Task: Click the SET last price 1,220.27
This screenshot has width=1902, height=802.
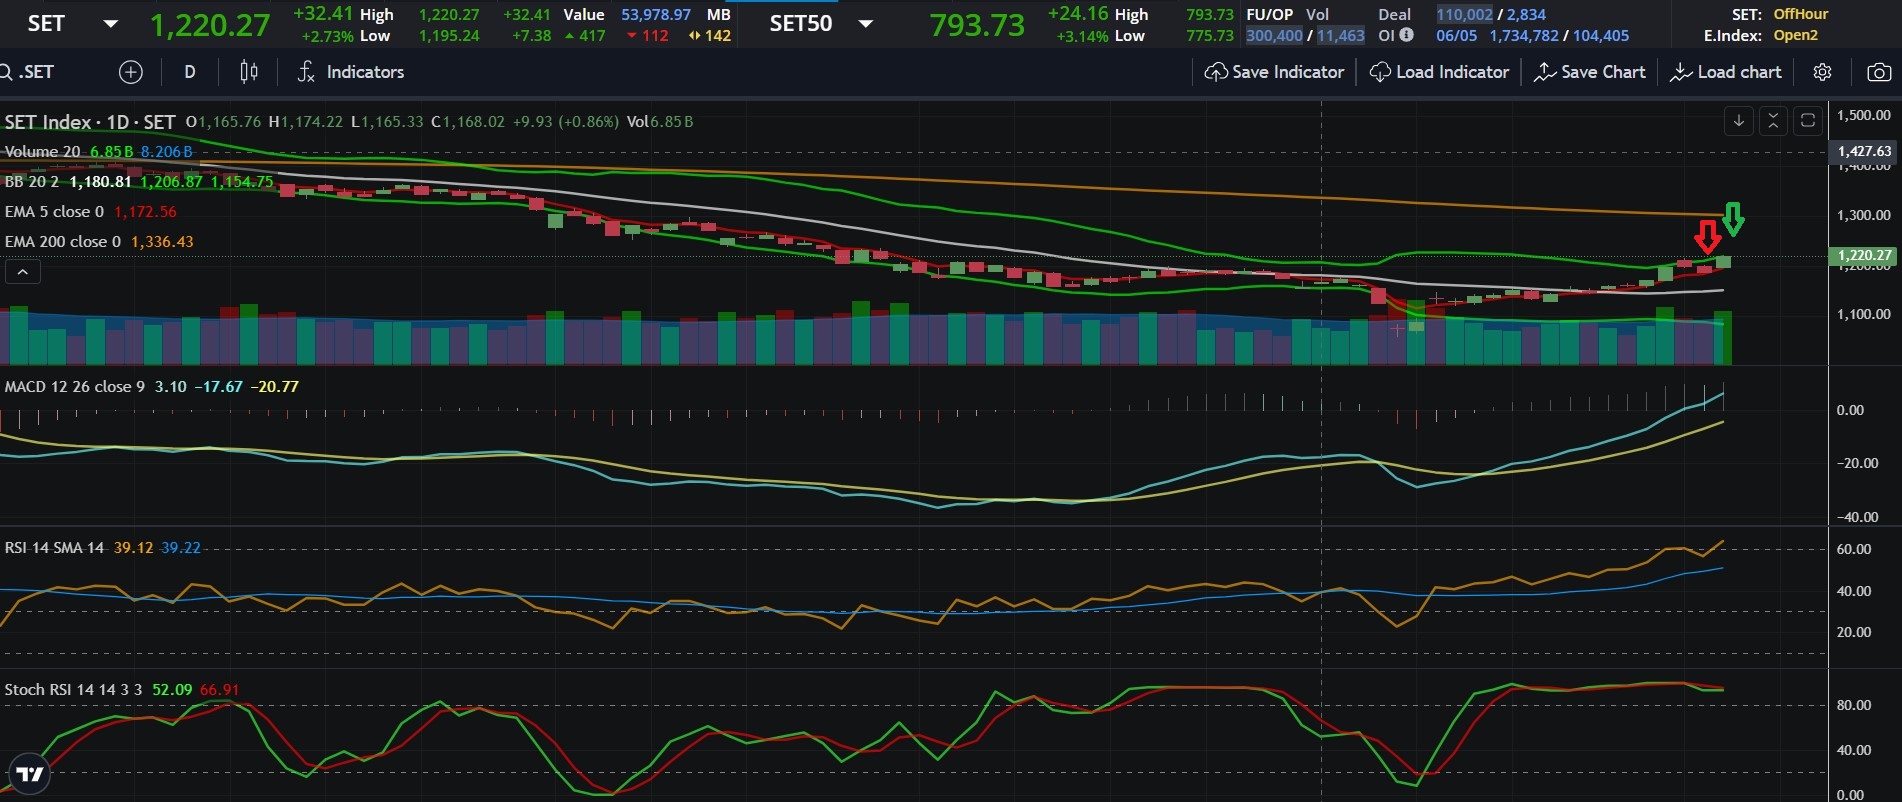Action: (x=210, y=25)
